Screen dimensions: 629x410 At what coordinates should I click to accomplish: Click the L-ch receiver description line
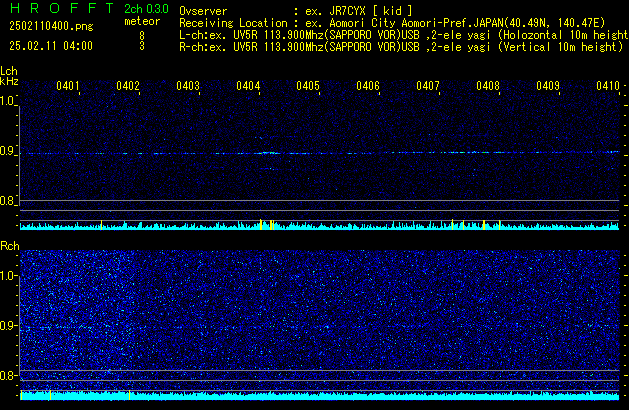pos(404,35)
